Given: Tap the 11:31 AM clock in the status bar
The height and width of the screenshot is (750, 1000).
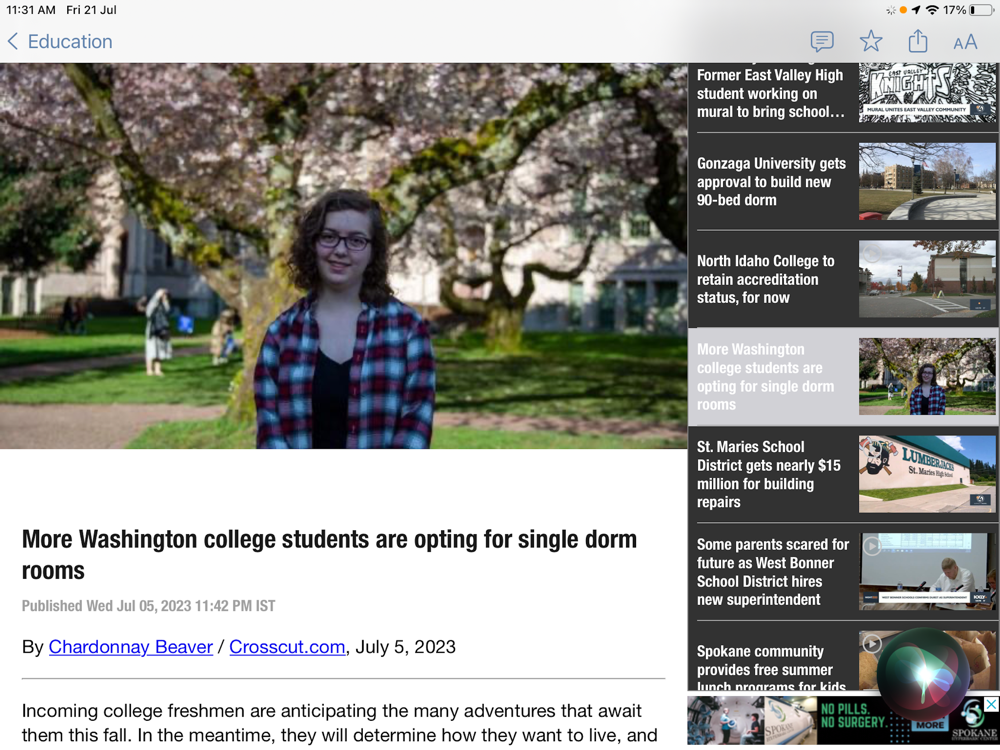Looking at the screenshot, I should coord(31,10).
